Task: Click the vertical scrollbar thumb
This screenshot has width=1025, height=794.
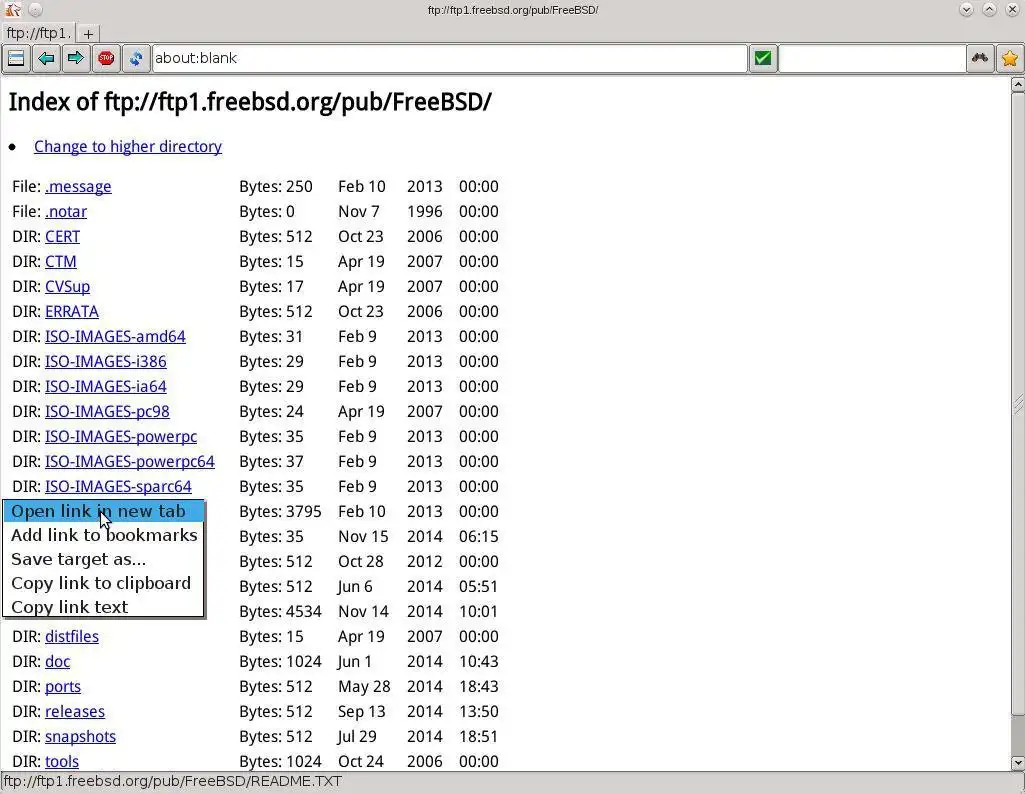Action: (1018, 404)
